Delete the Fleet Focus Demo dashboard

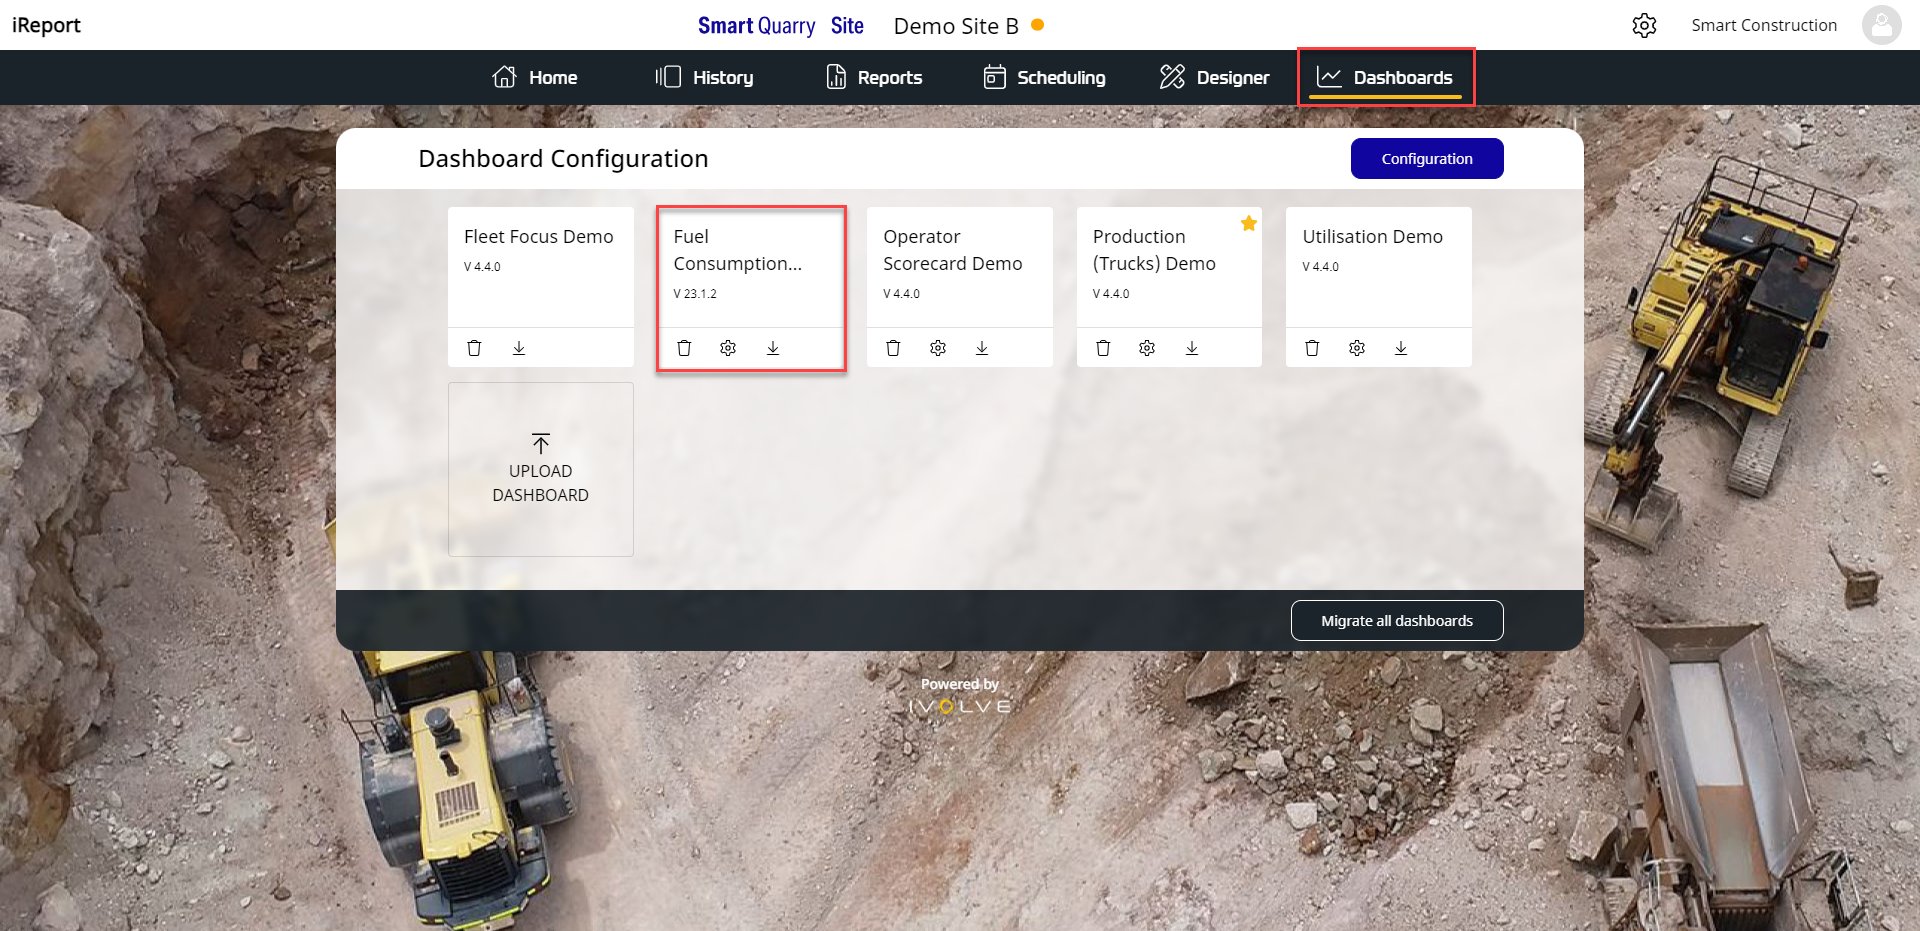pyautogui.click(x=475, y=348)
